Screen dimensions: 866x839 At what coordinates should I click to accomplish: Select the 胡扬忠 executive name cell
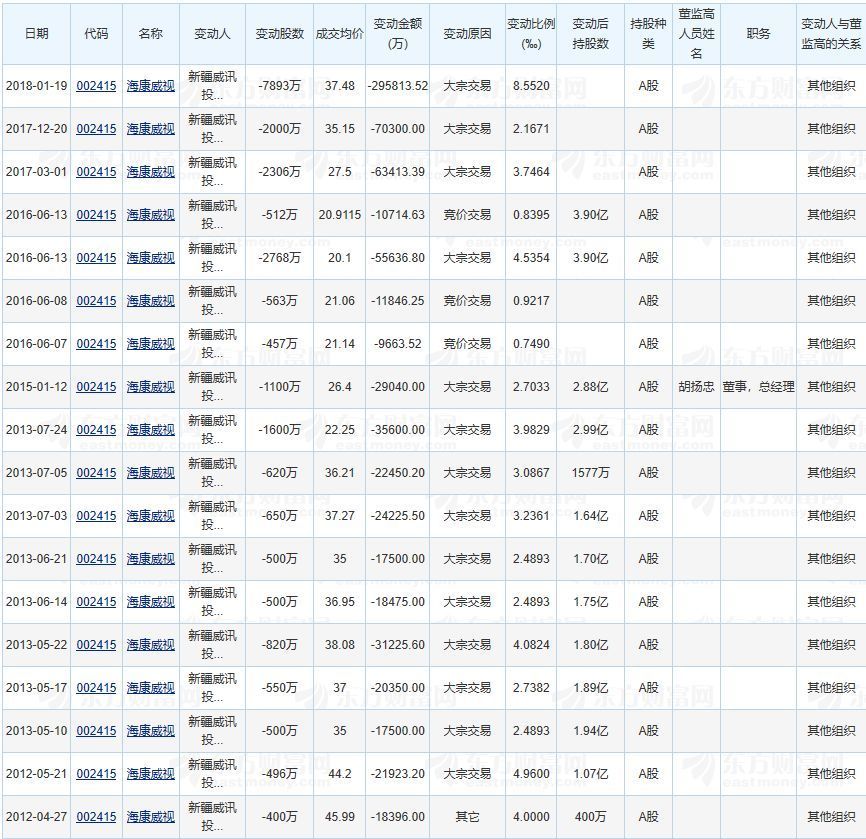(696, 387)
